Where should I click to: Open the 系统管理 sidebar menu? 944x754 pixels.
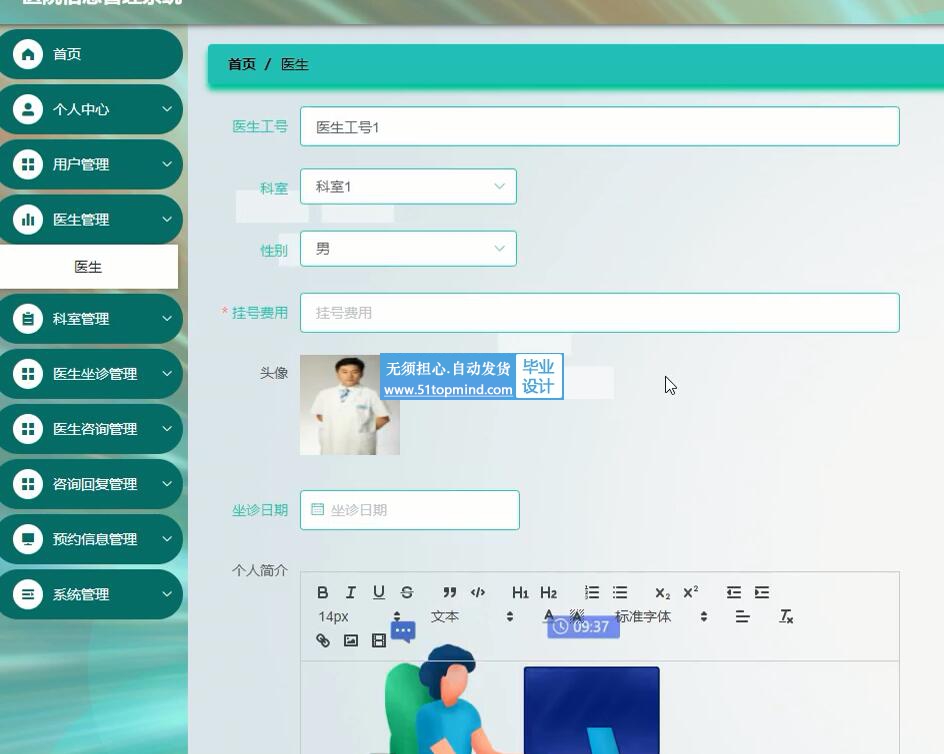(x=90, y=594)
